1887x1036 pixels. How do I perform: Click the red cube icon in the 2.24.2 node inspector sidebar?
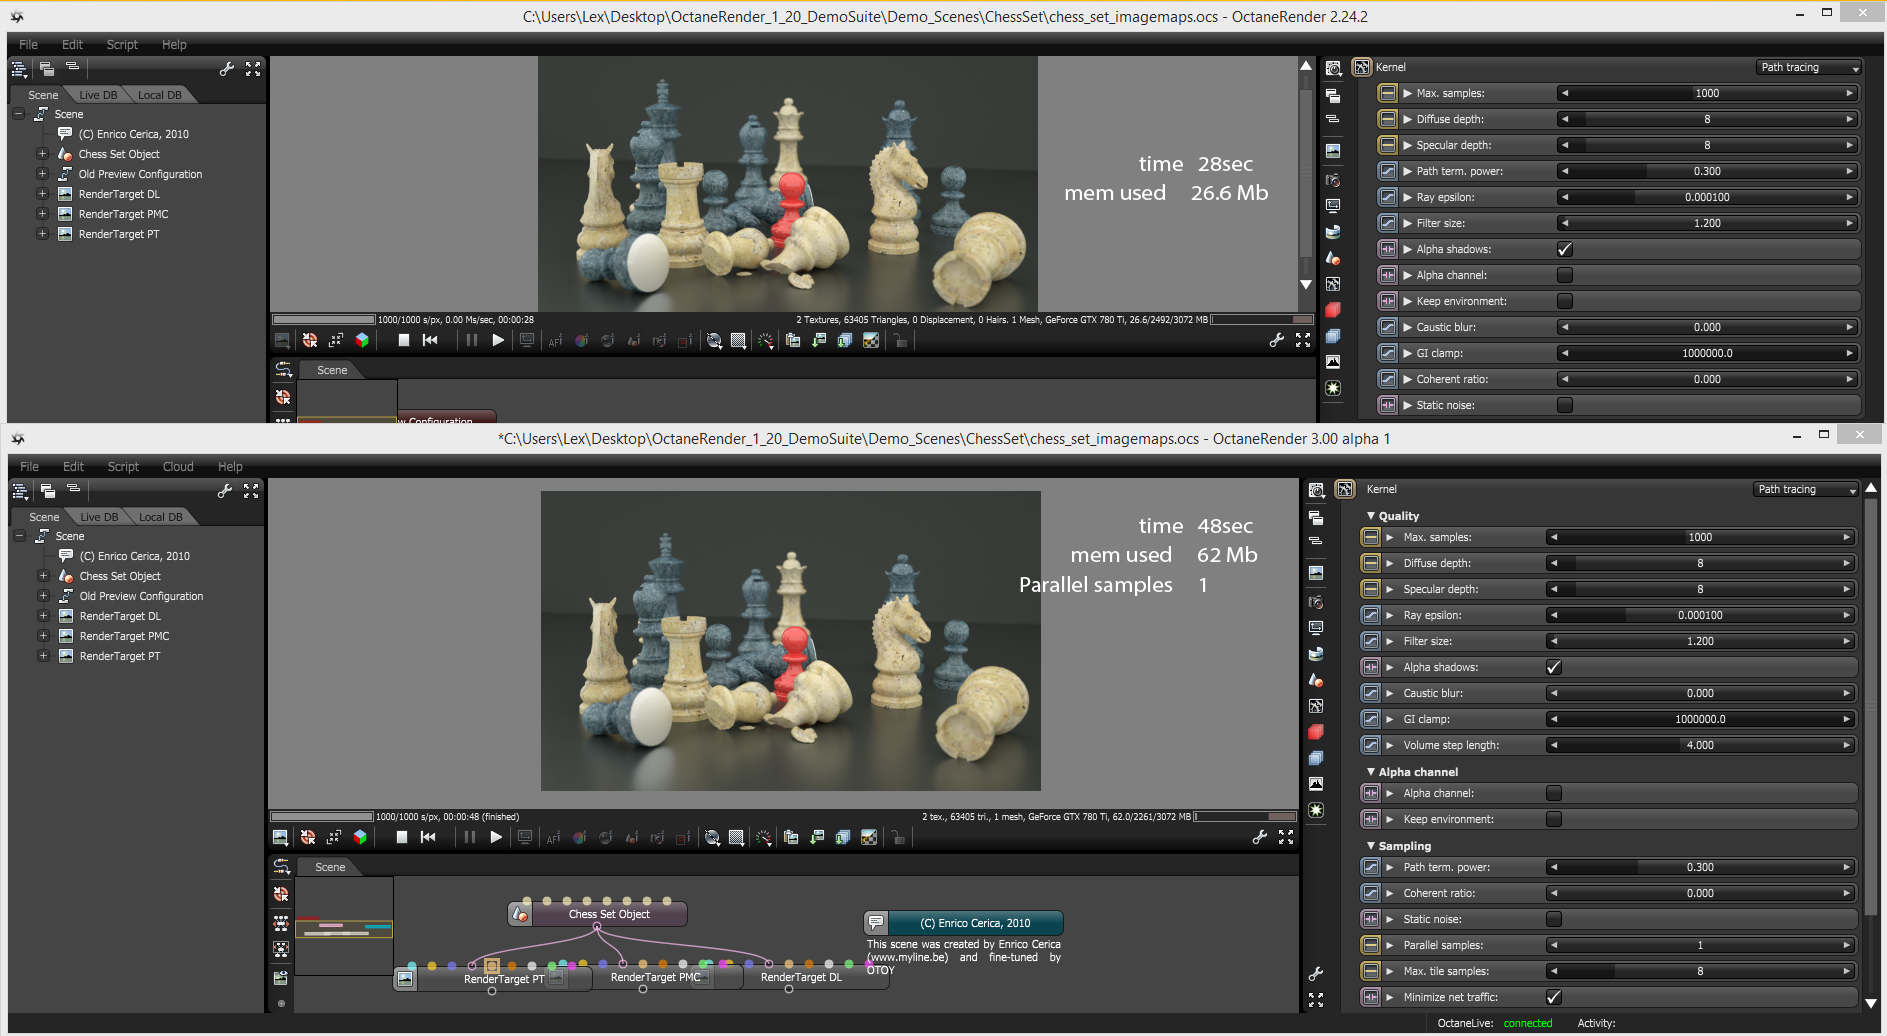pos(1333,310)
